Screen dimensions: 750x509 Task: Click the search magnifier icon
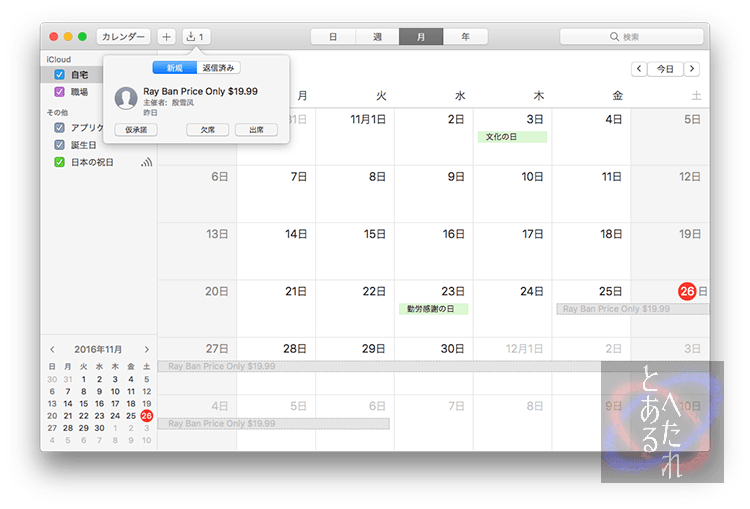tap(615, 37)
